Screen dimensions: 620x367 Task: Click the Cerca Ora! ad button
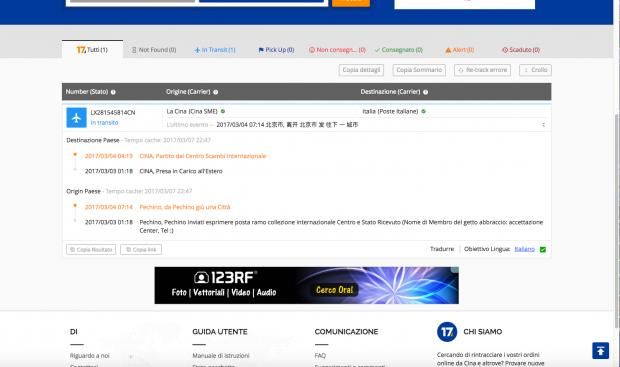coord(335,290)
